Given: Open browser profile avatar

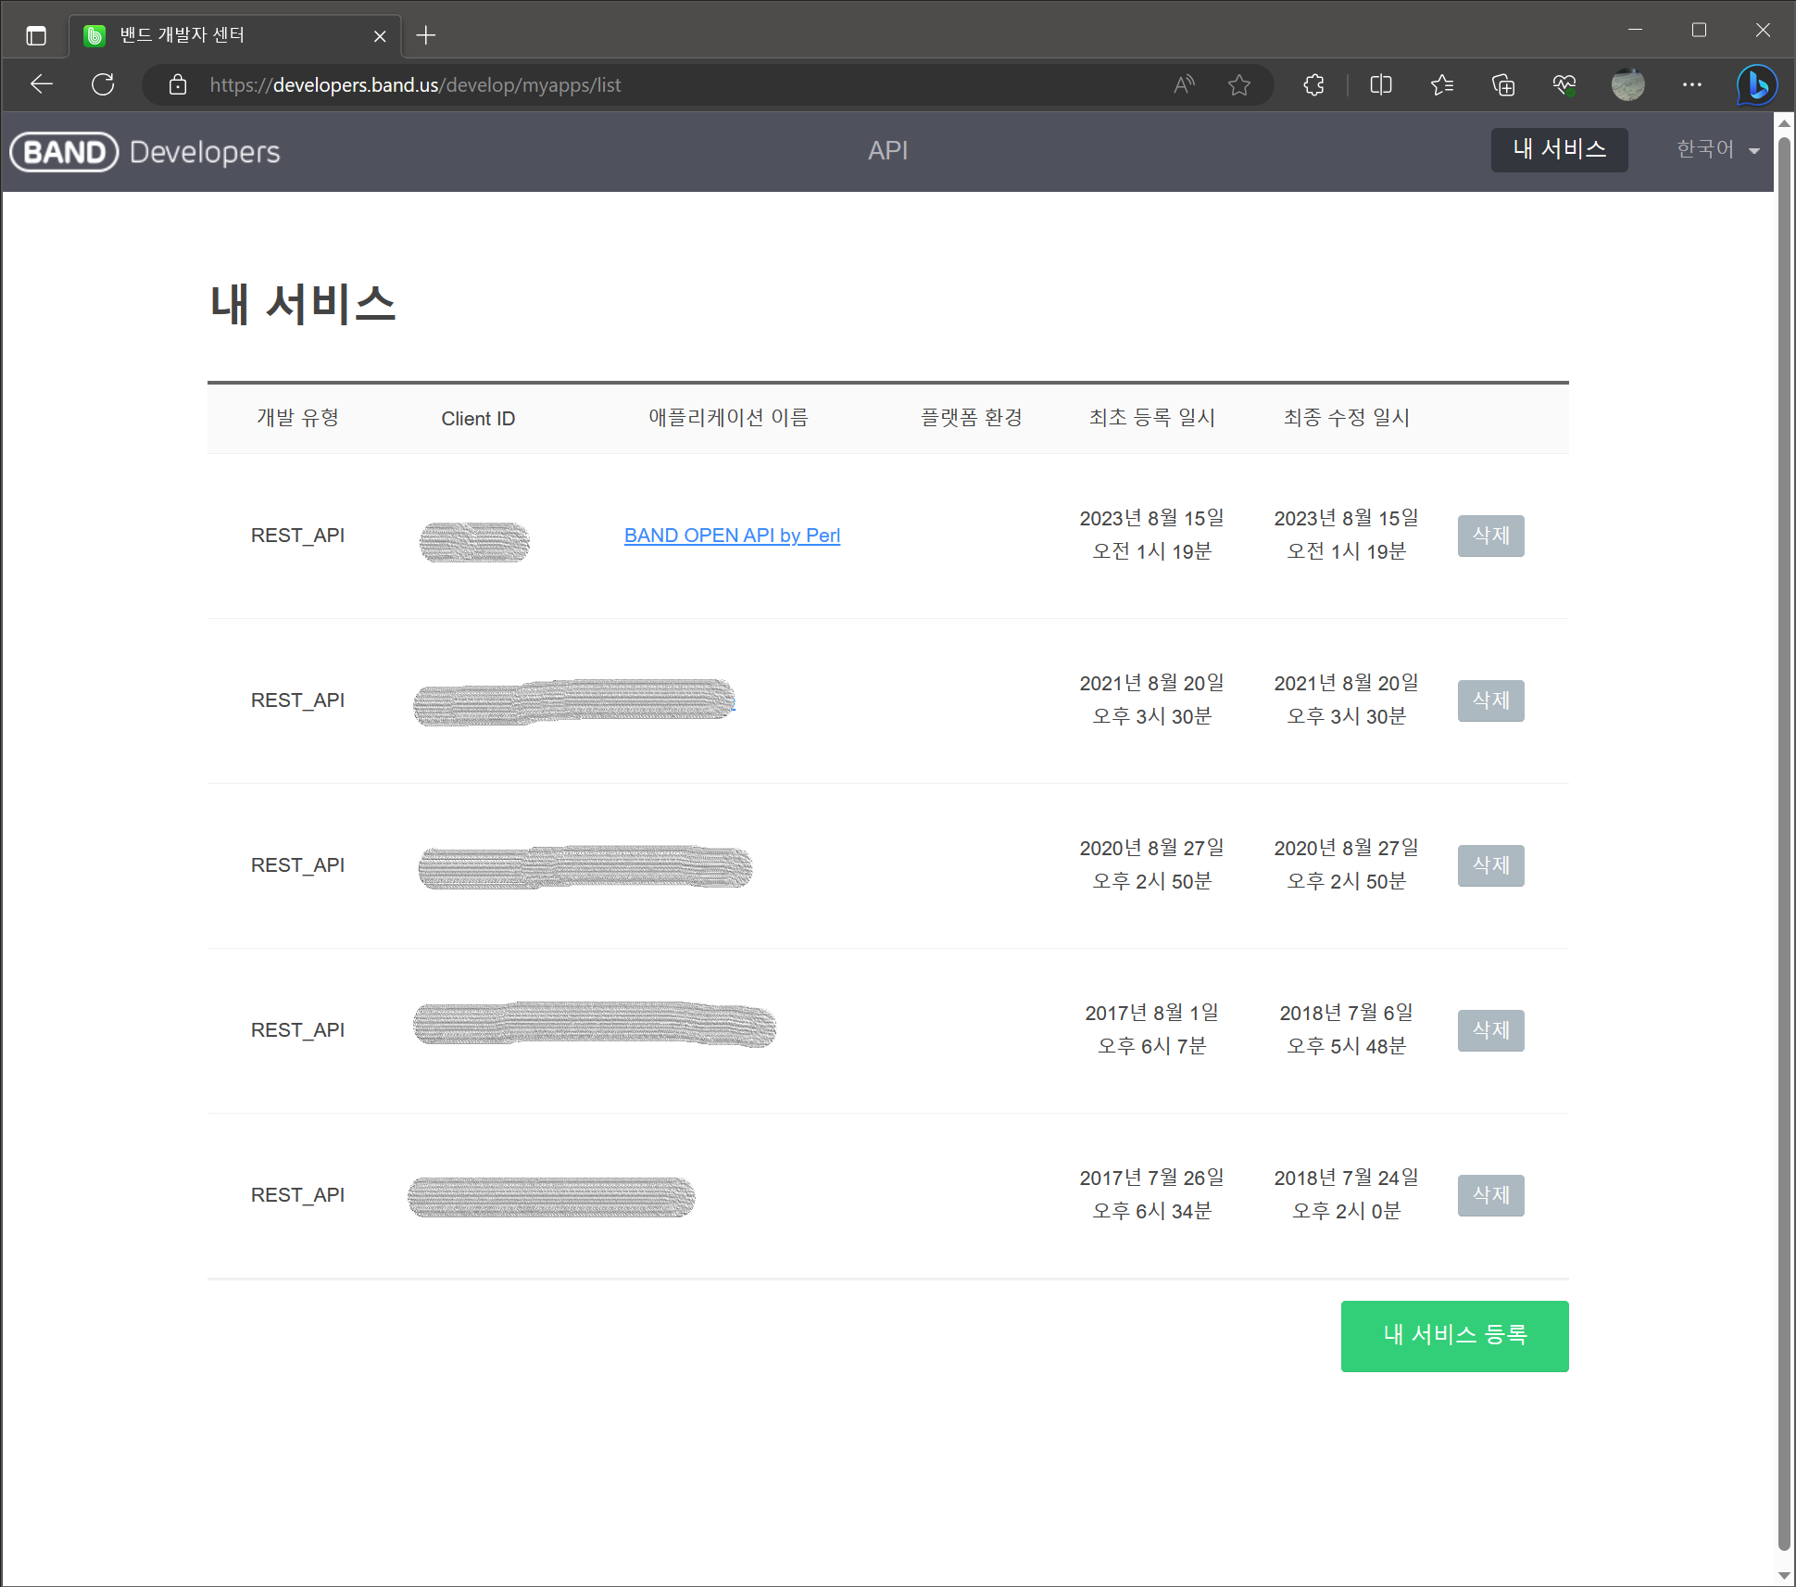Looking at the screenshot, I should pos(1628,85).
